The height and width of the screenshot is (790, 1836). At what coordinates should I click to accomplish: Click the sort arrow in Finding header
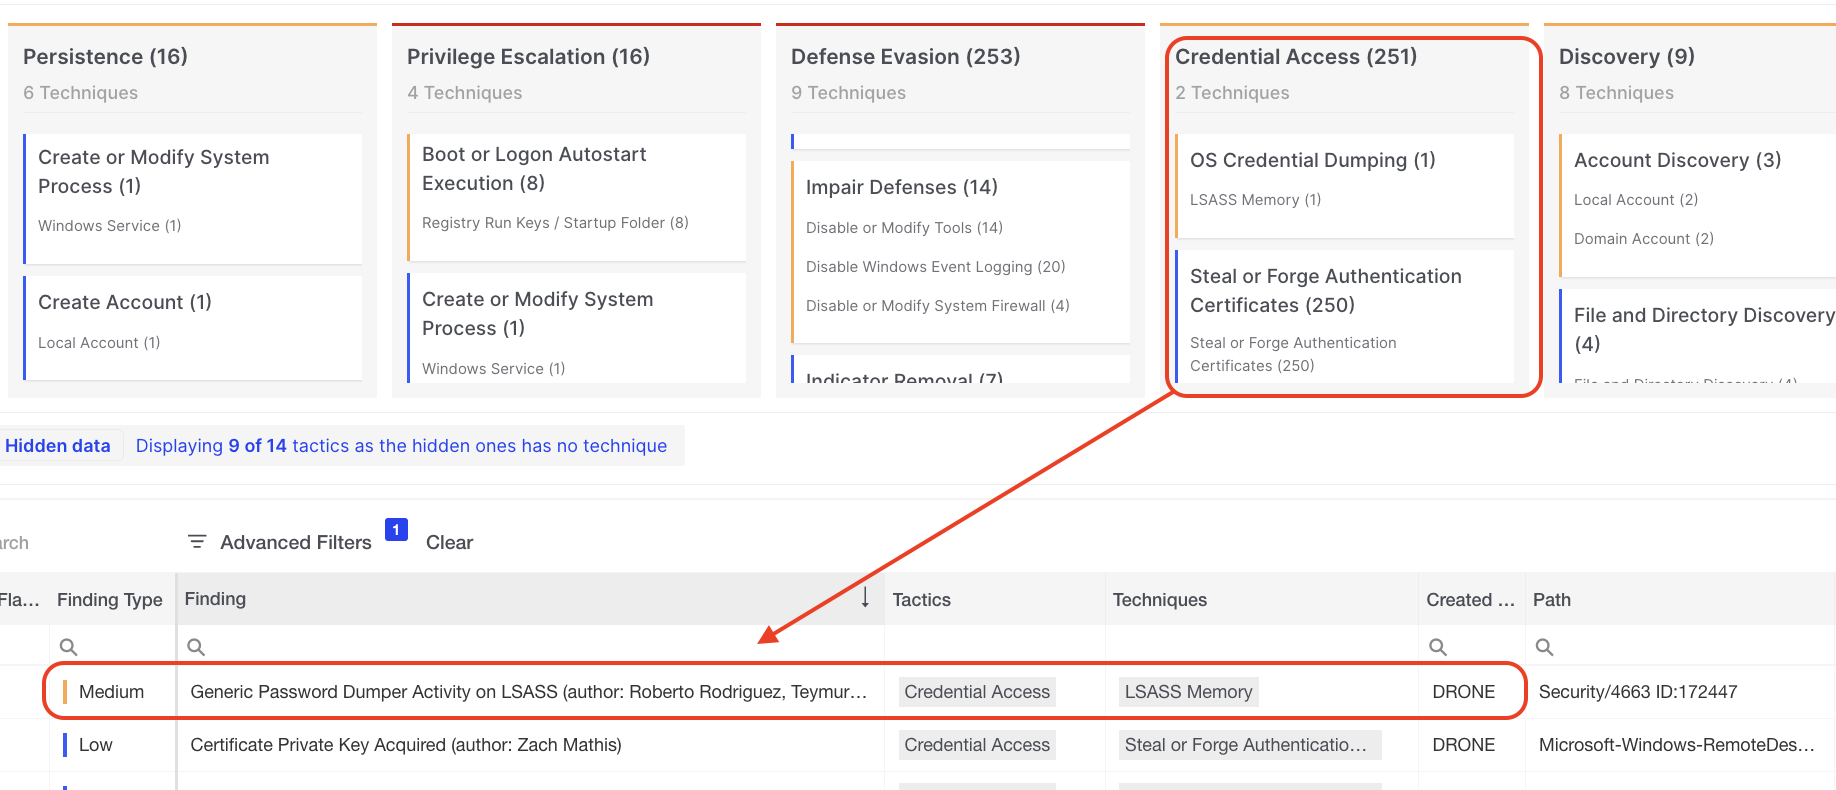coord(865,598)
